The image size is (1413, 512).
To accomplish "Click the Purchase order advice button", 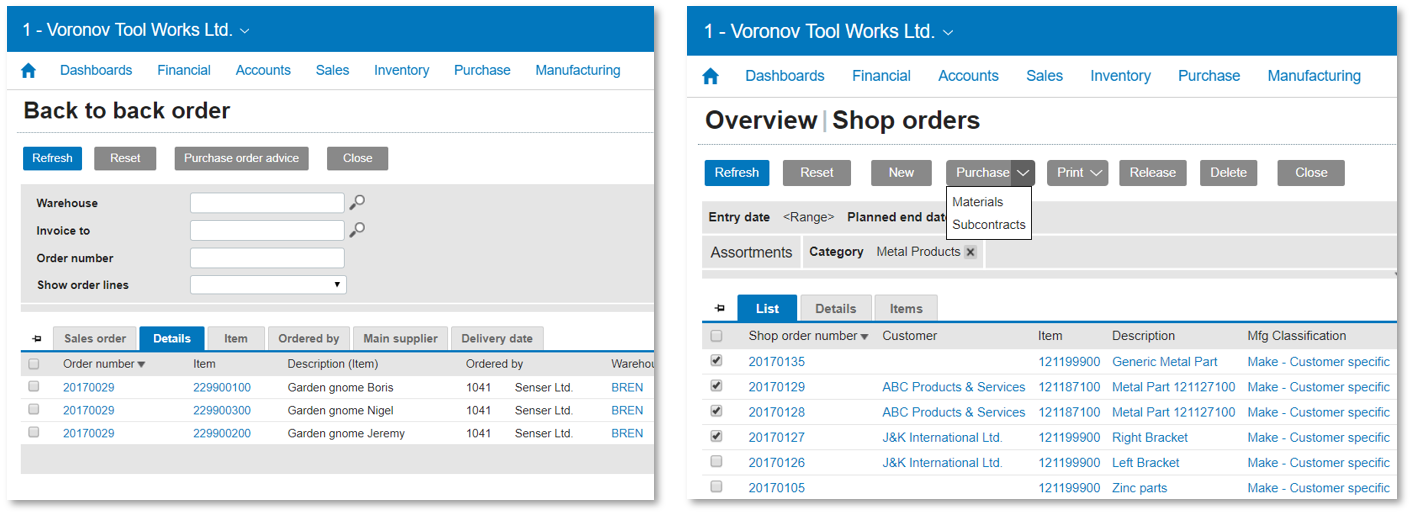I will (x=241, y=158).
